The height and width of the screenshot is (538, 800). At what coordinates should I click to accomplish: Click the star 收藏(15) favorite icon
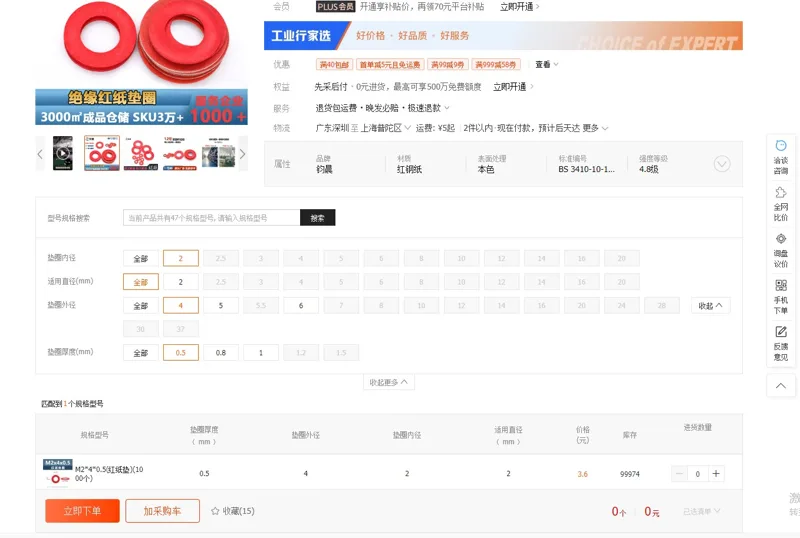point(215,511)
